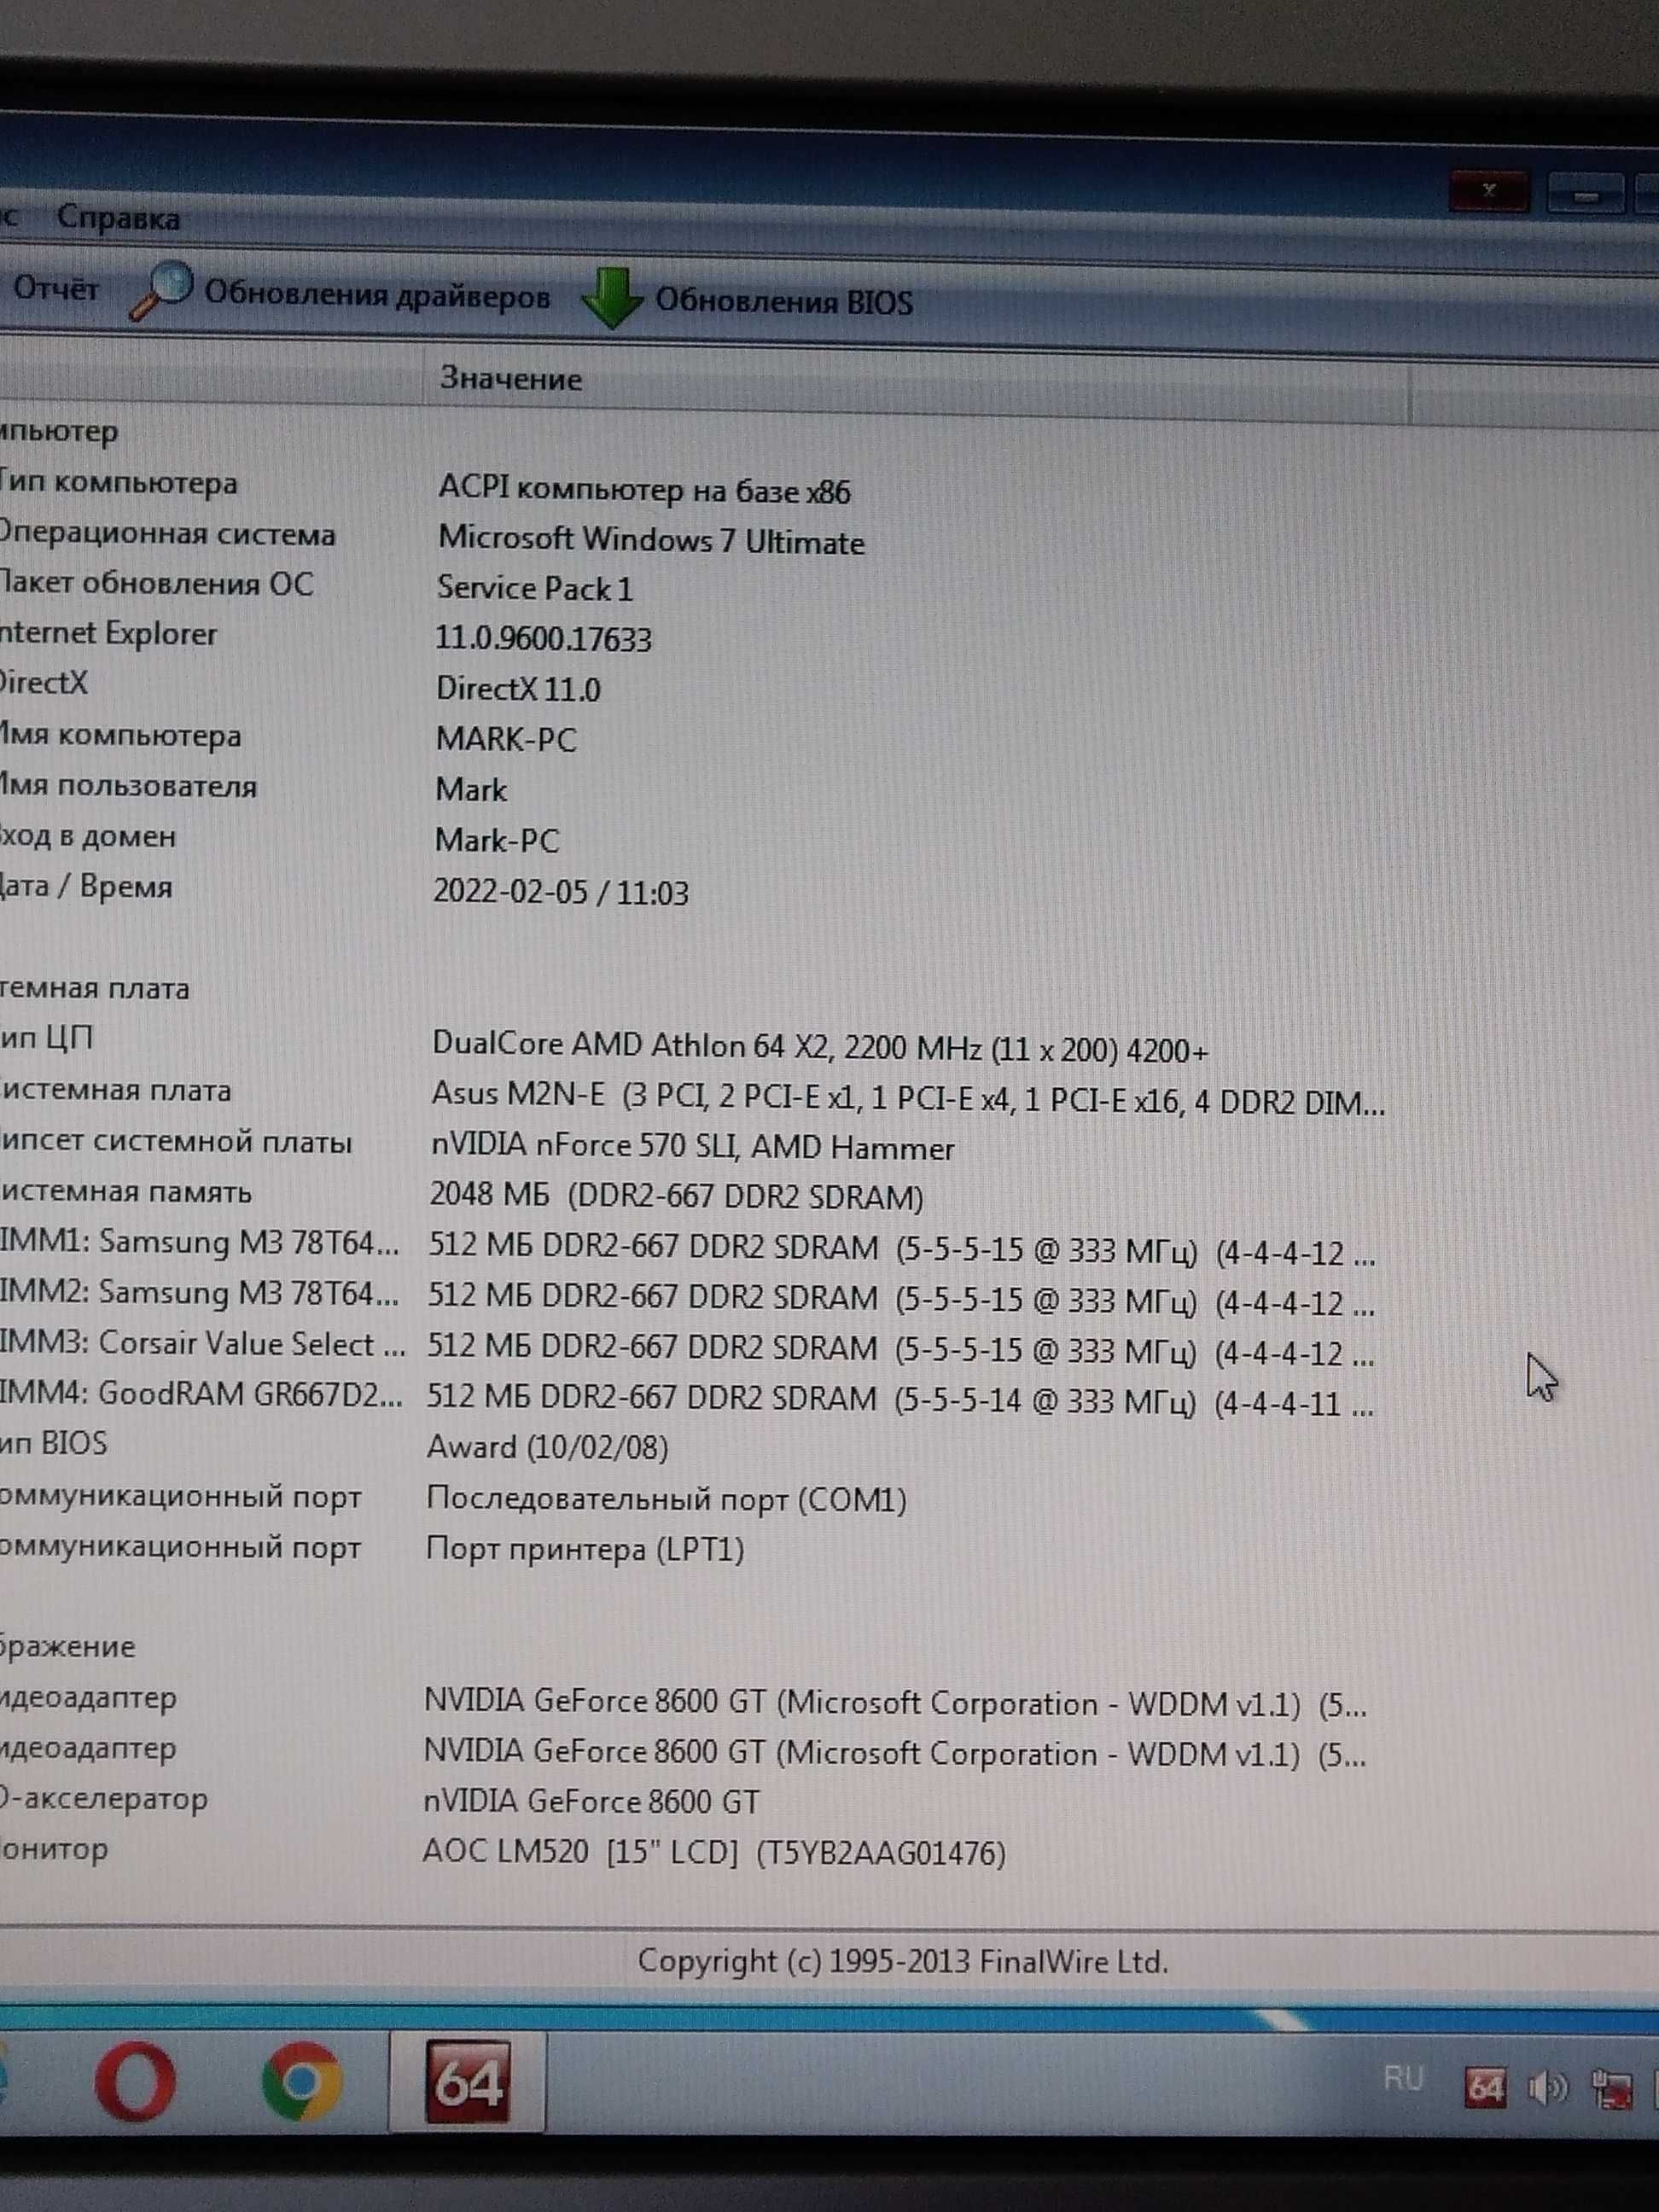1659x2212 pixels.
Task: Select the 'Монитор' field label
Action: [x=54, y=1849]
